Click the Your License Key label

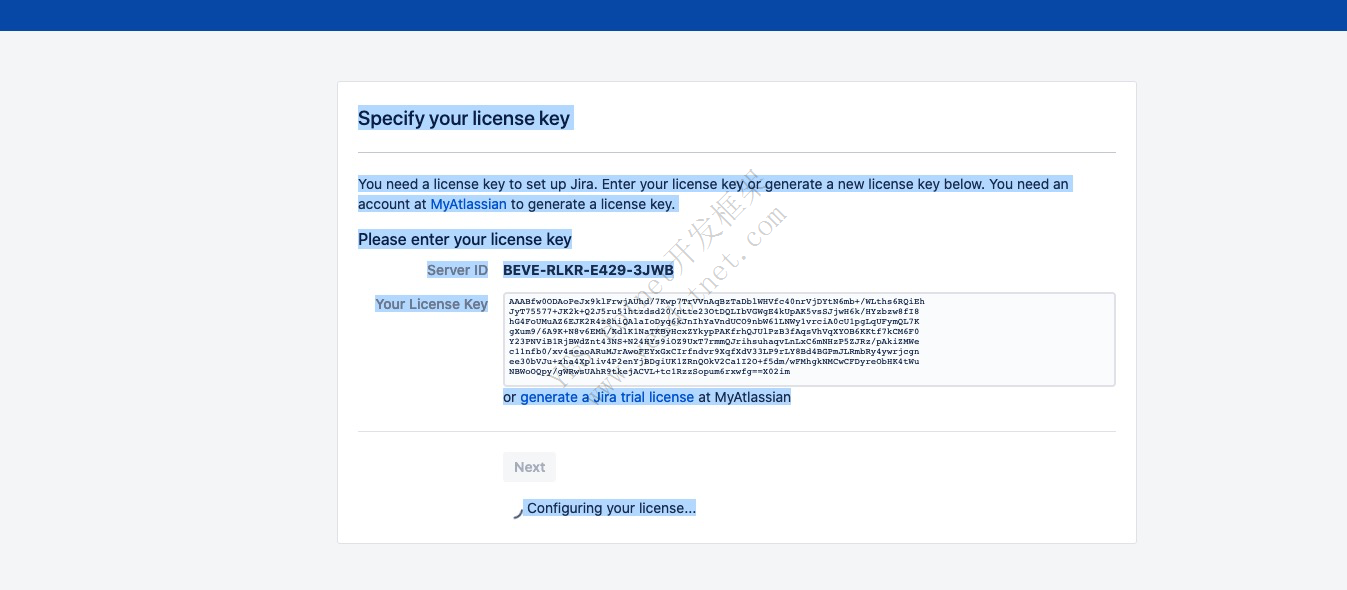[x=431, y=304]
